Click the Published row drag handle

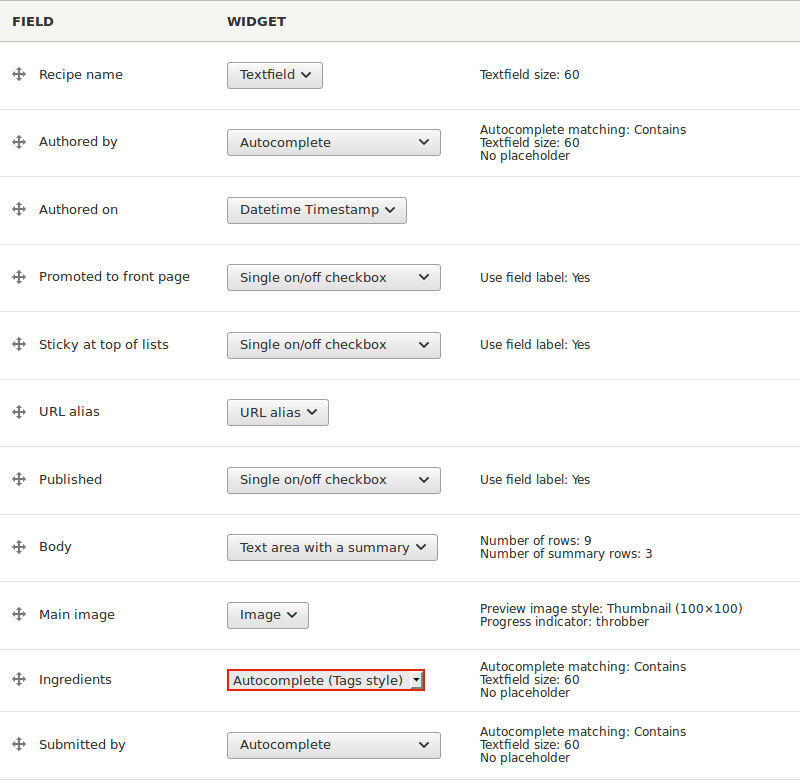[x=19, y=480]
